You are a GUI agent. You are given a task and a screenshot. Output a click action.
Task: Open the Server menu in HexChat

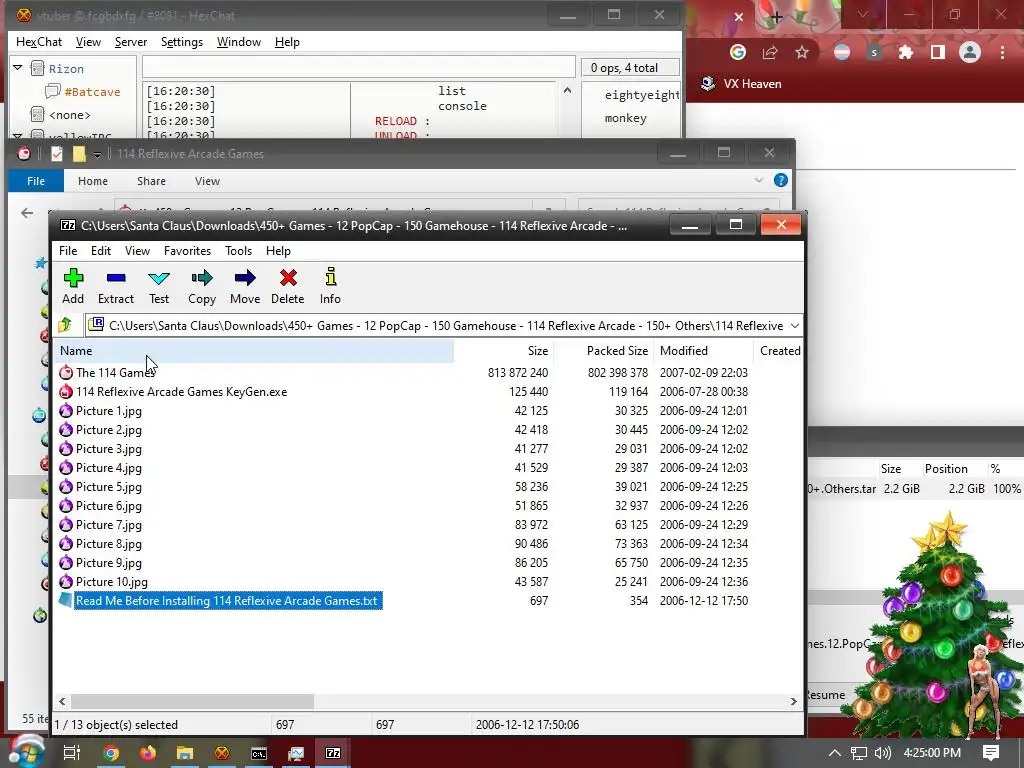pyautogui.click(x=131, y=42)
